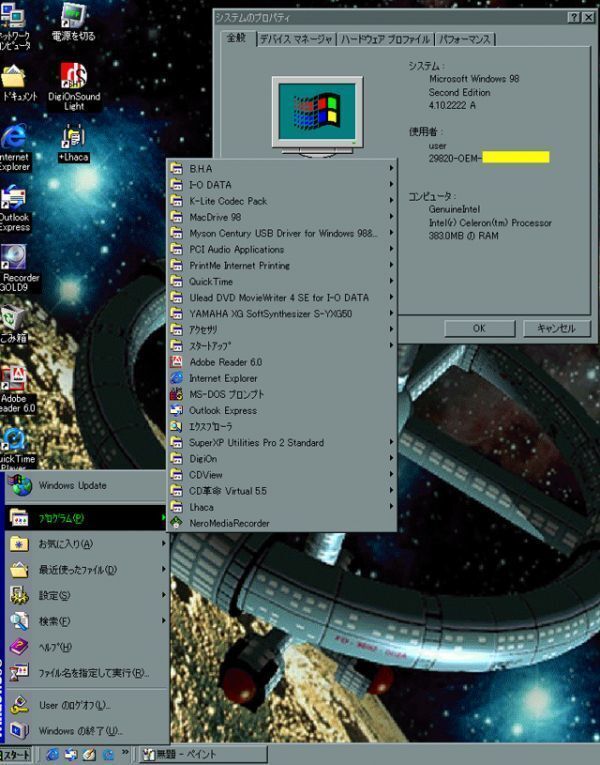Launch Outlook Express from Programs menu
Viewport: 600px width, 765px height.
[x=282, y=410]
